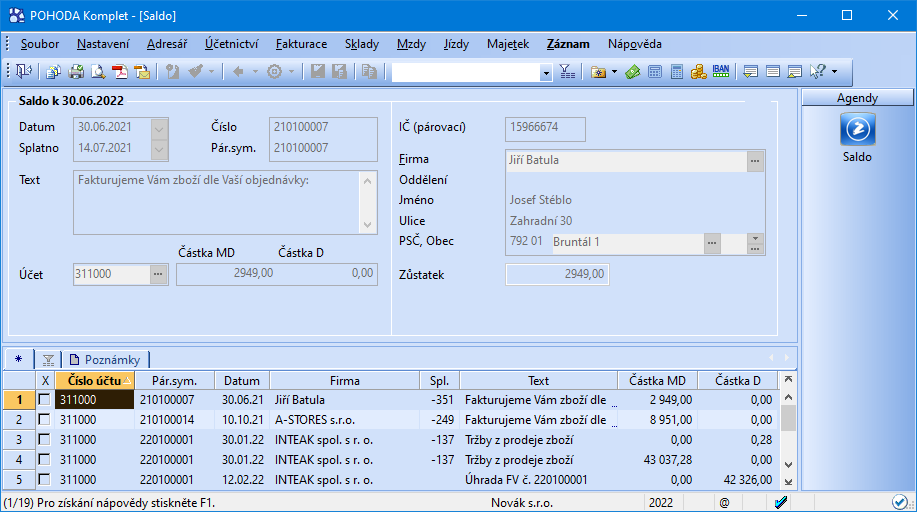Click the IČ (párovací) field
Screen dimensions: 917x512
(545, 129)
